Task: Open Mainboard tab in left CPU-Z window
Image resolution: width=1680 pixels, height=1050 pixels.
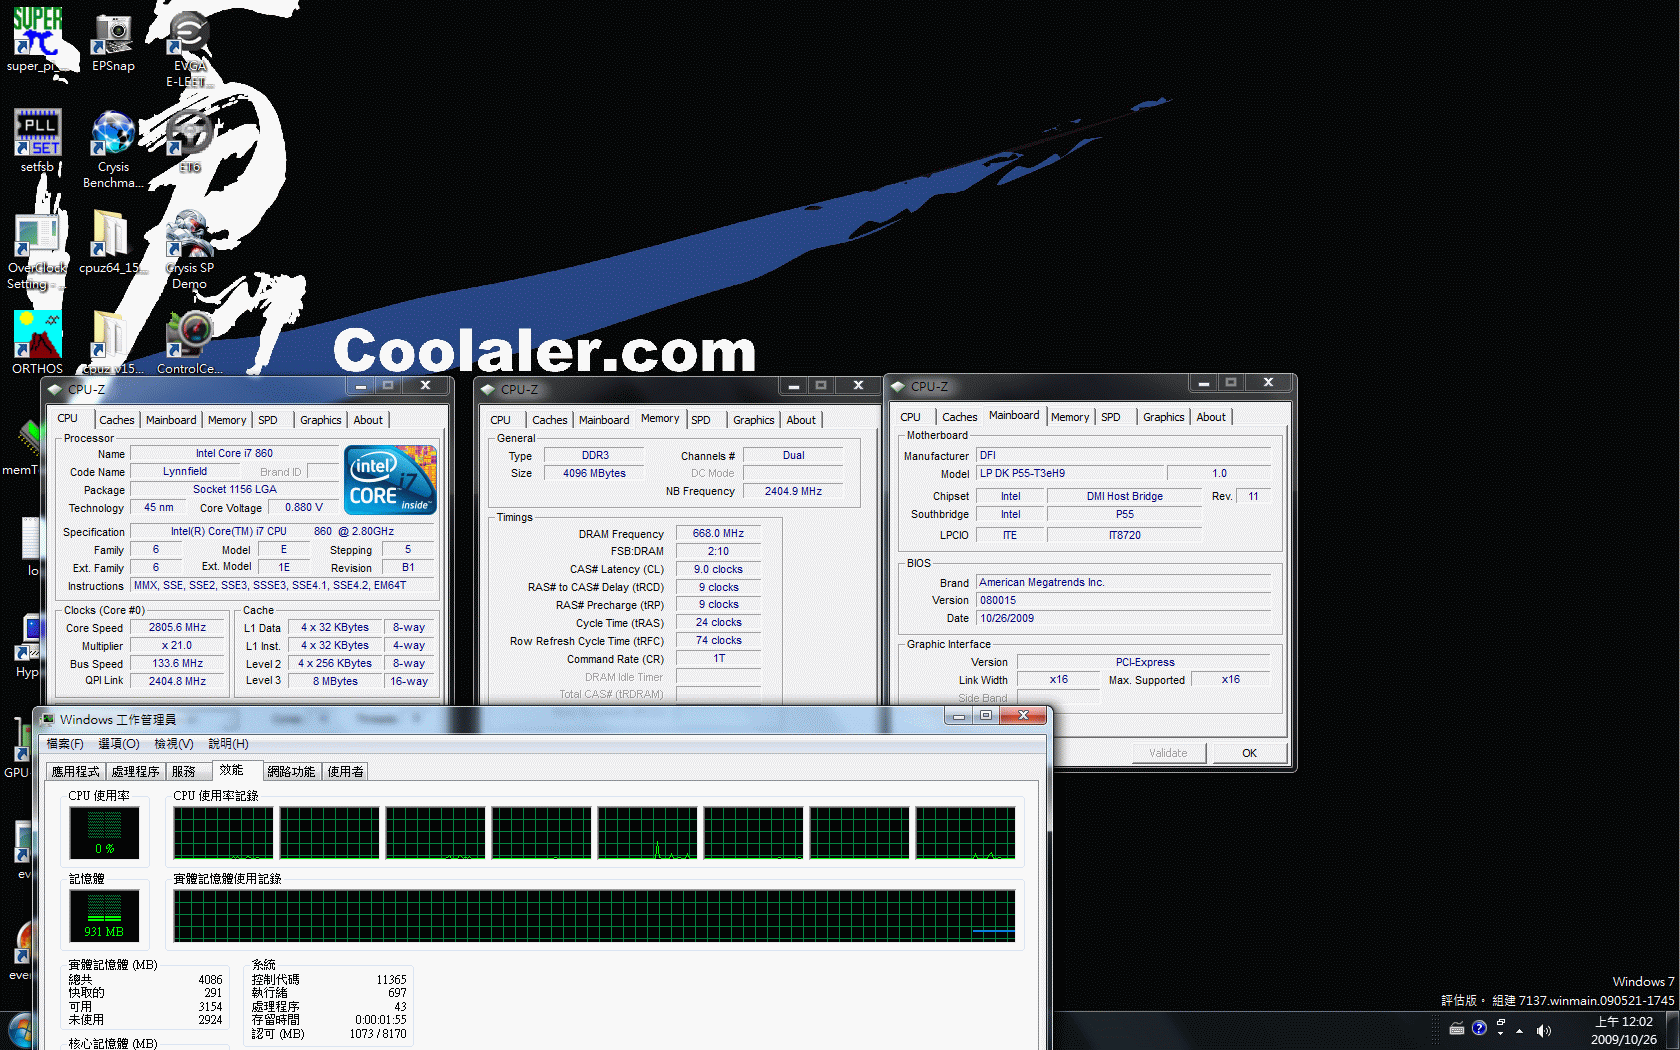Action: tap(171, 420)
